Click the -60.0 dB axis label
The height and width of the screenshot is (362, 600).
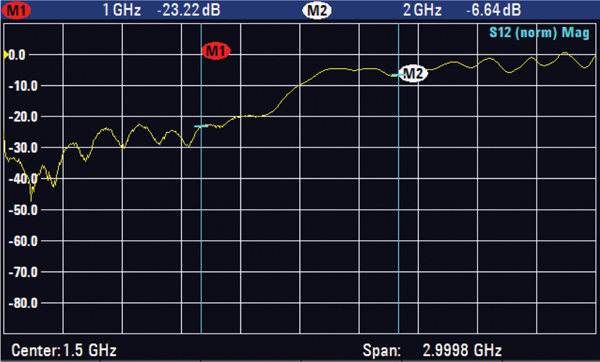[23, 241]
